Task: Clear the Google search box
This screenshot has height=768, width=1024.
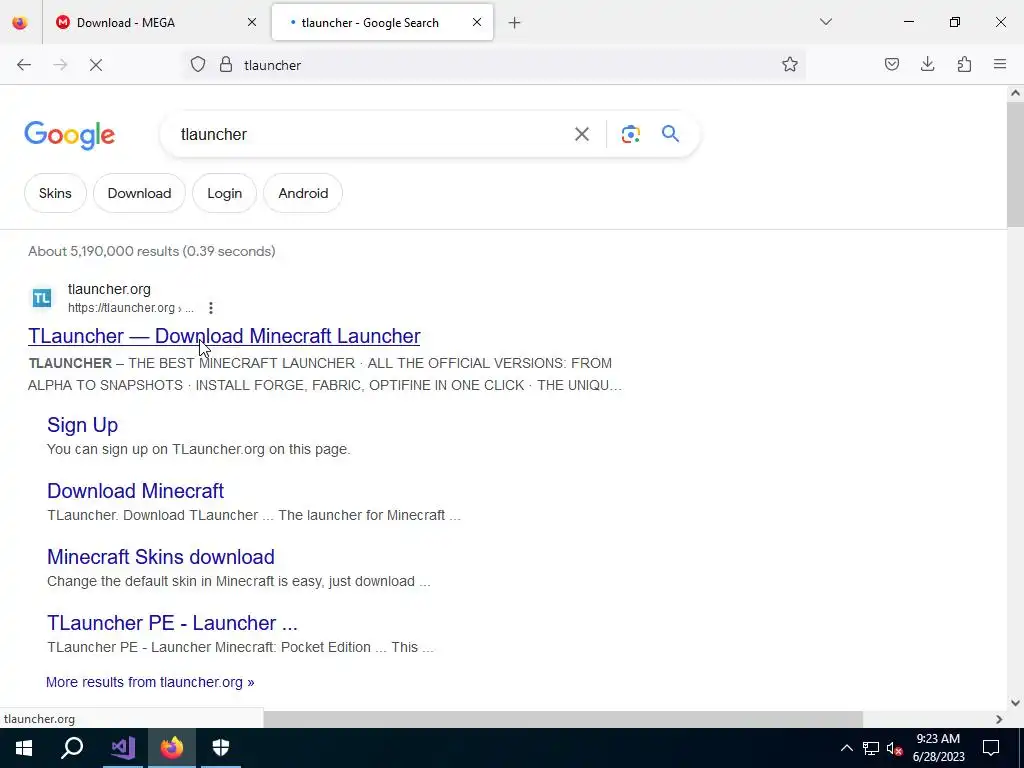Action: 581,134
